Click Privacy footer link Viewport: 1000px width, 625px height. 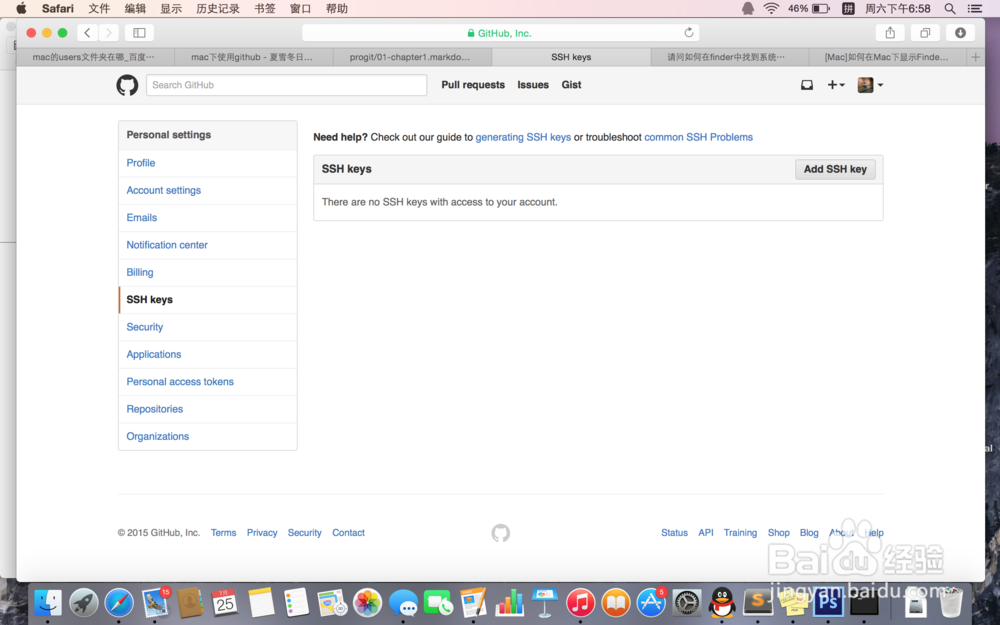[x=262, y=533]
